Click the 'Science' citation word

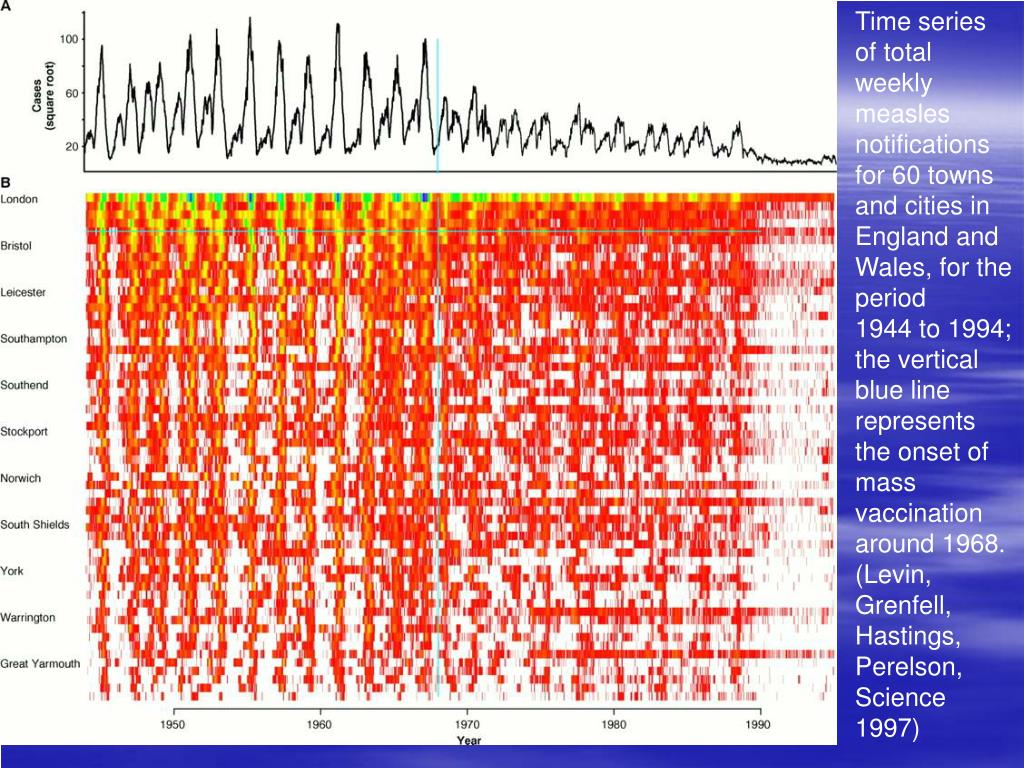point(900,697)
